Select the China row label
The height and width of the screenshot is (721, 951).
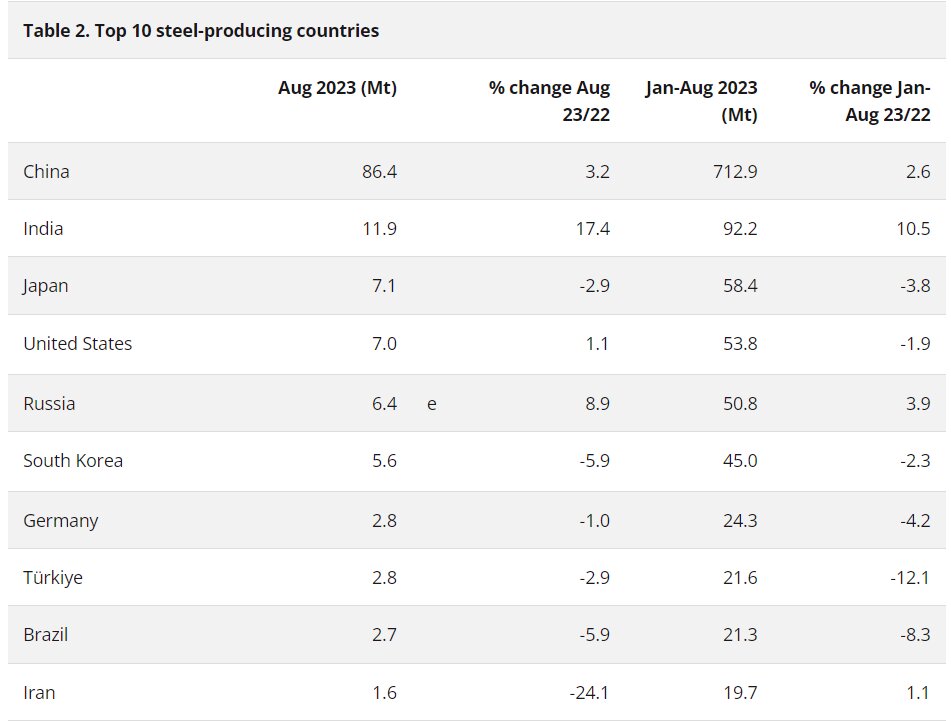[47, 171]
